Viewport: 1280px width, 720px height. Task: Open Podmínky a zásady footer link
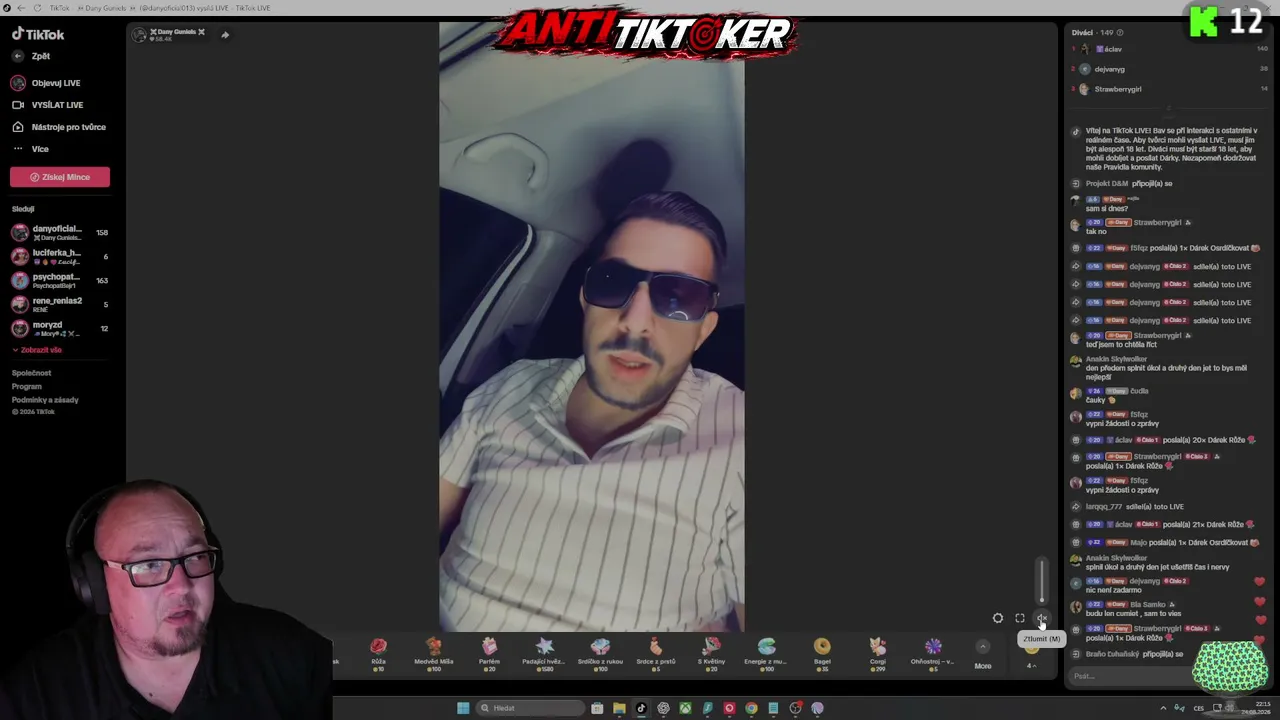(x=45, y=400)
